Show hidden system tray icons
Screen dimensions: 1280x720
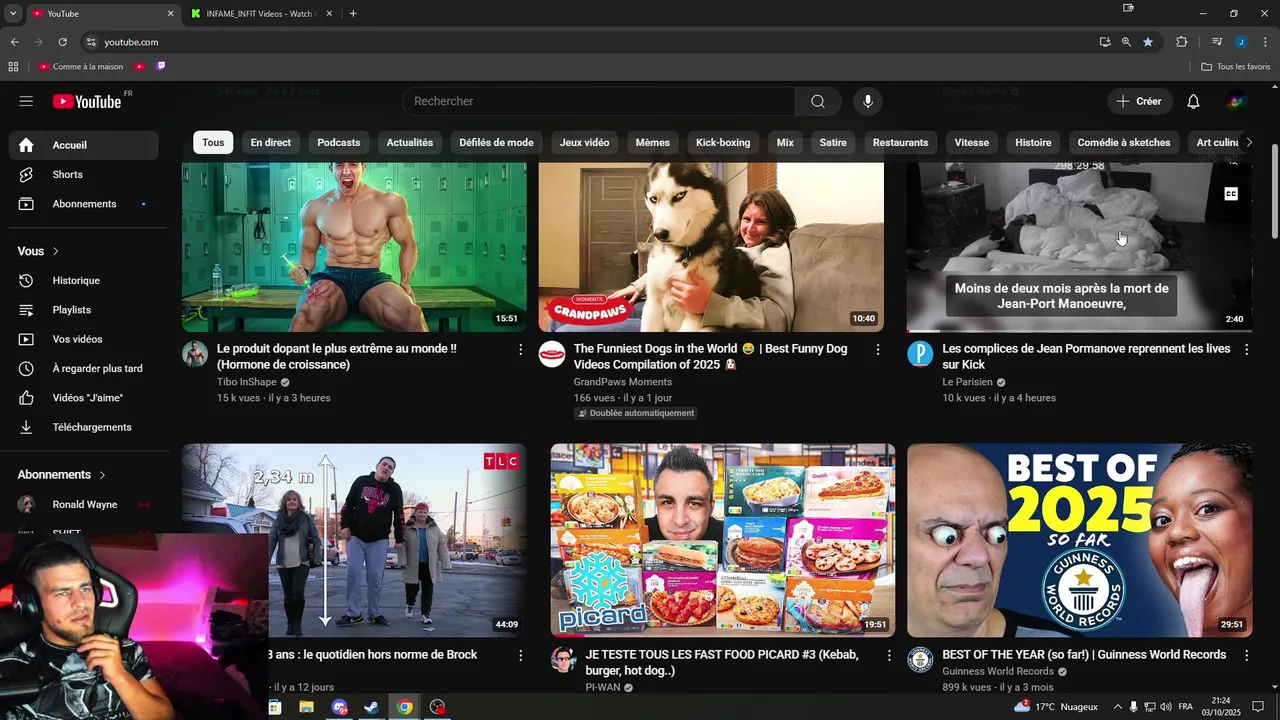1117,707
